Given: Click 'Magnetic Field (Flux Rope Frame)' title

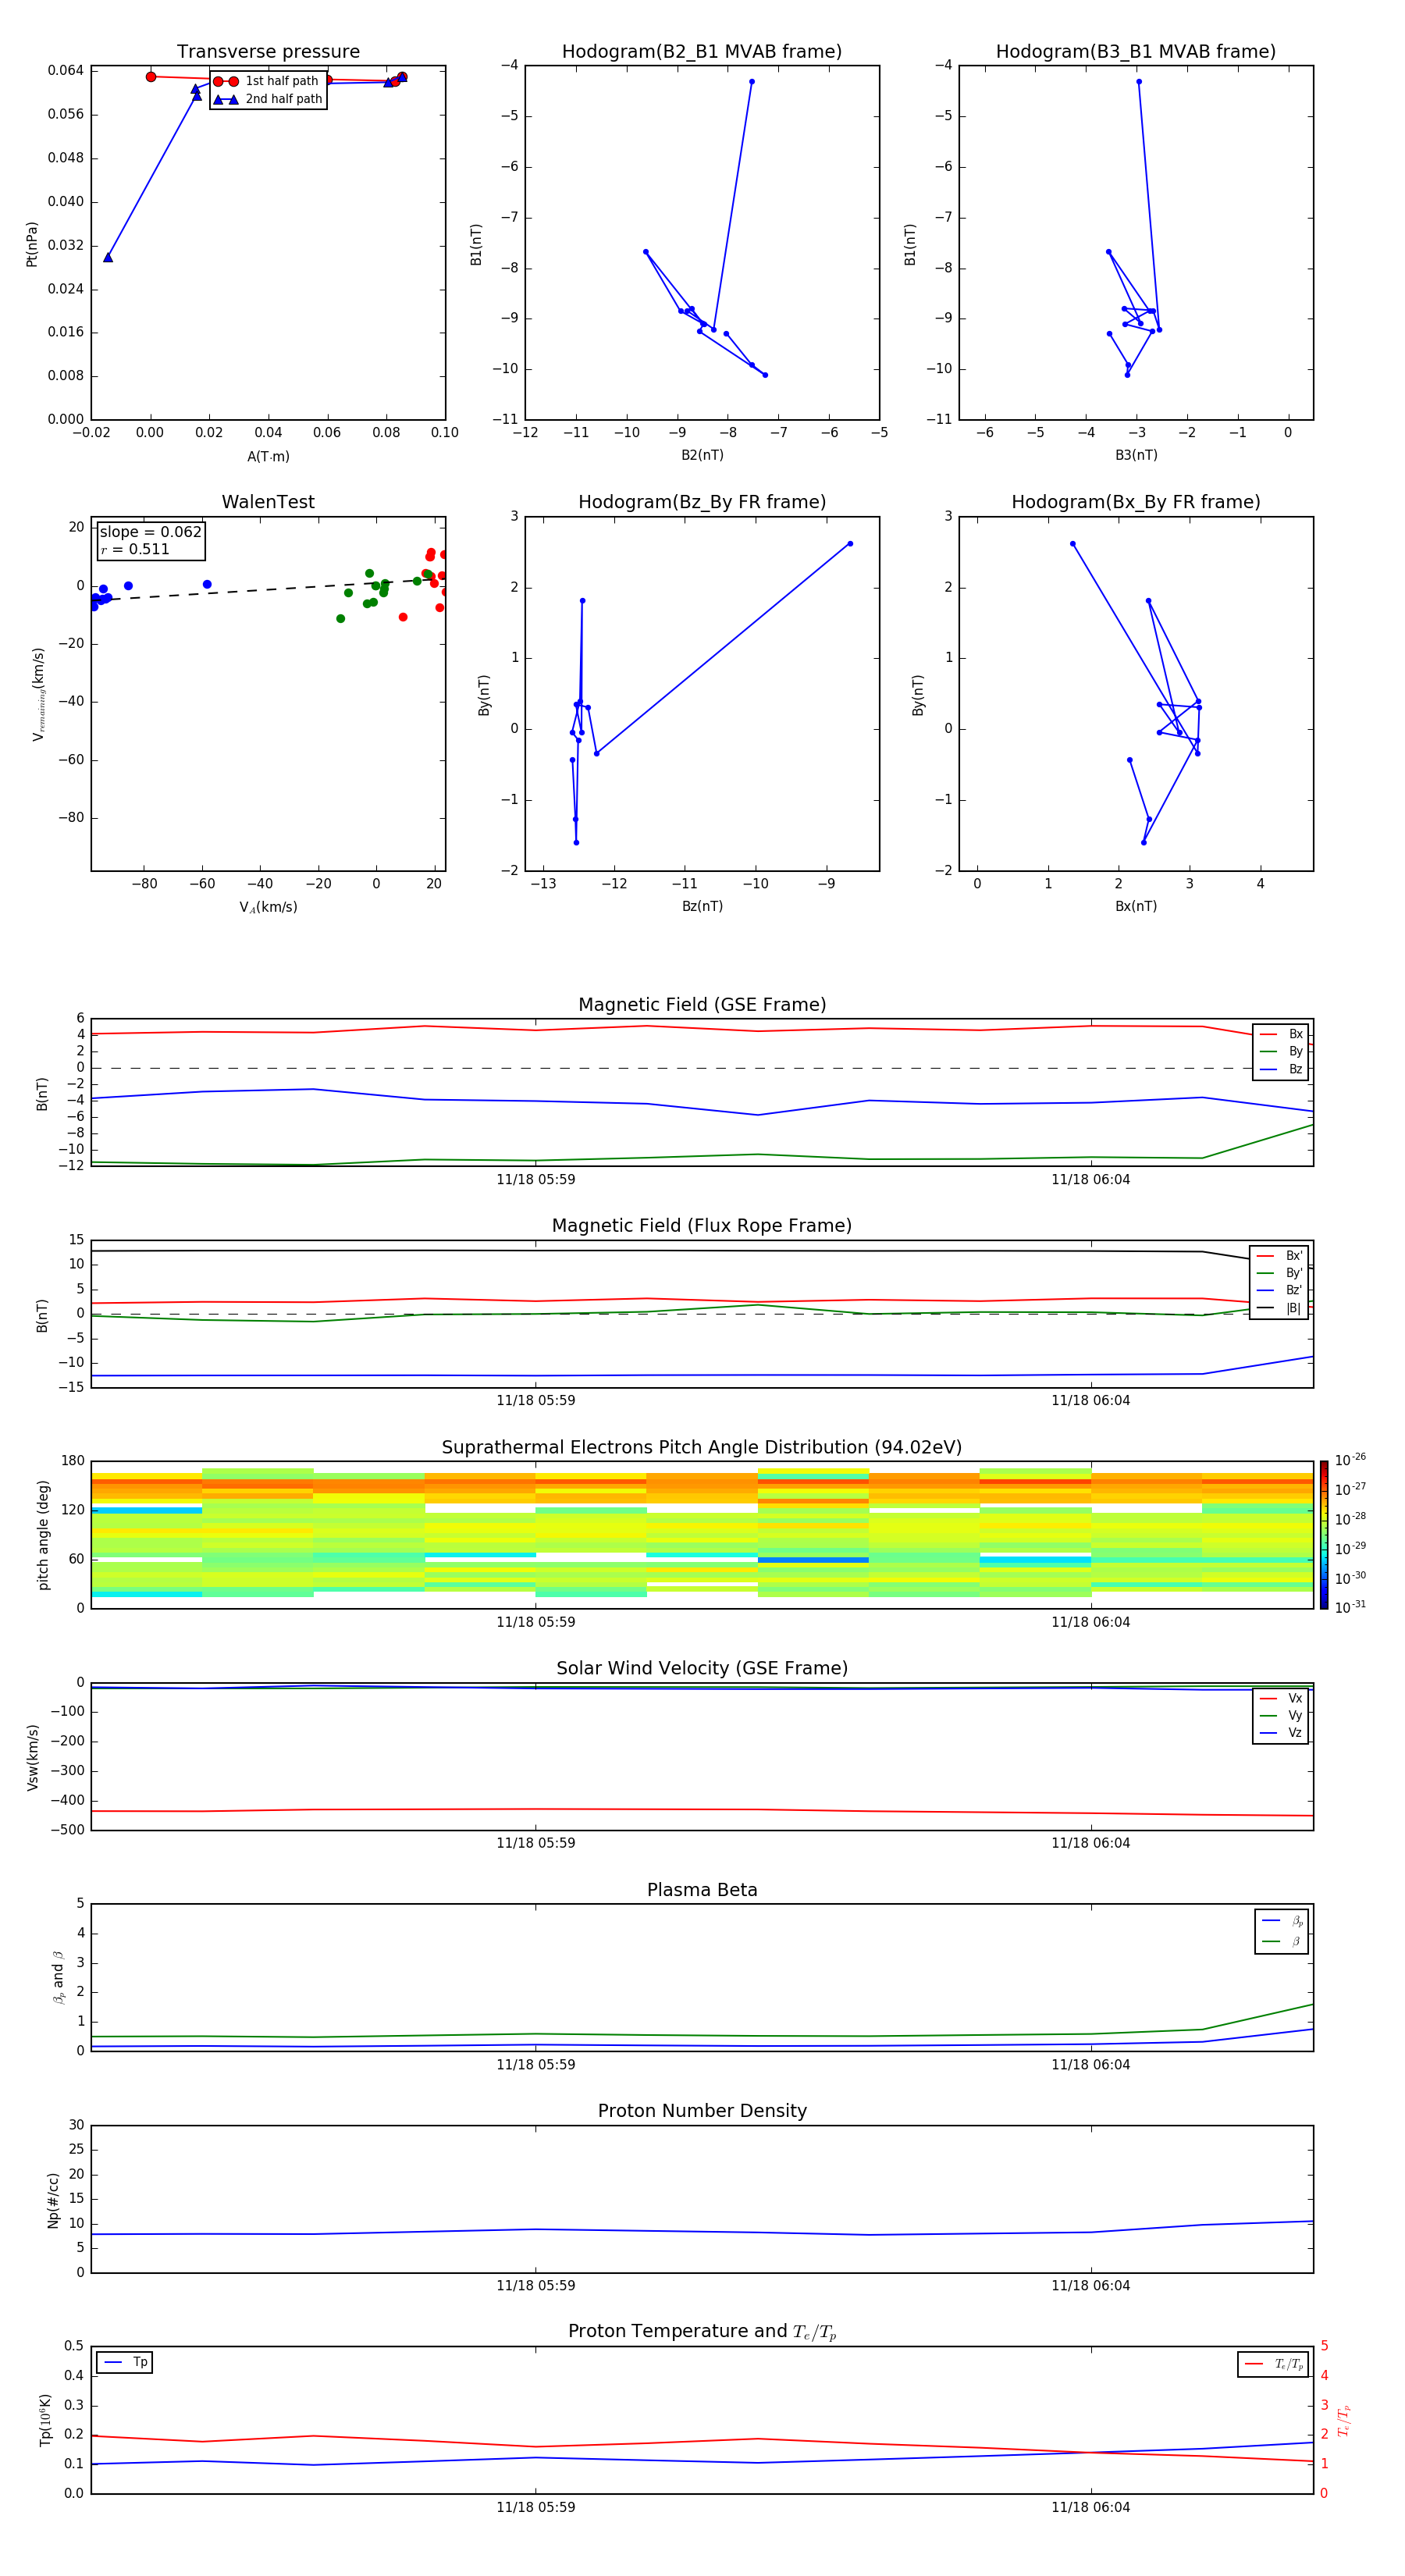Looking at the screenshot, I should coord(702,1226).
